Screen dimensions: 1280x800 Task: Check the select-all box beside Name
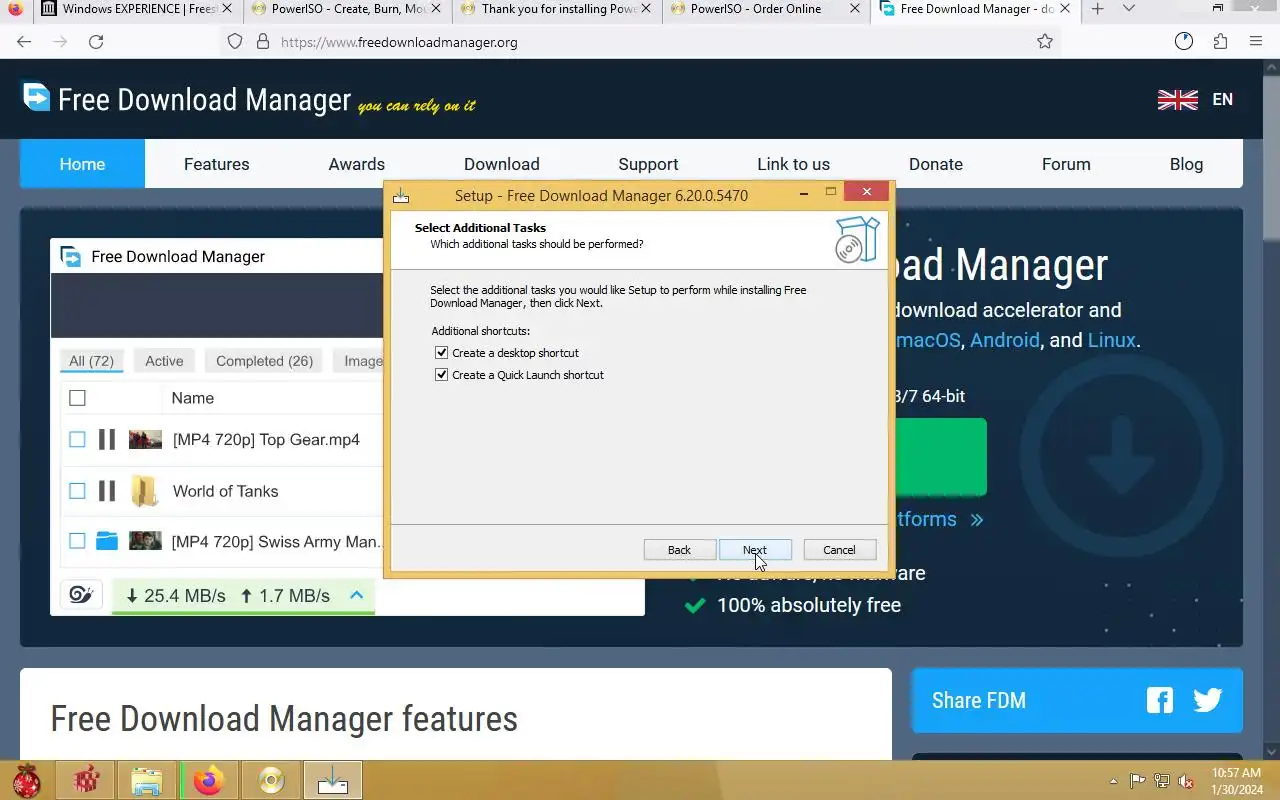(x=77, y=398)
